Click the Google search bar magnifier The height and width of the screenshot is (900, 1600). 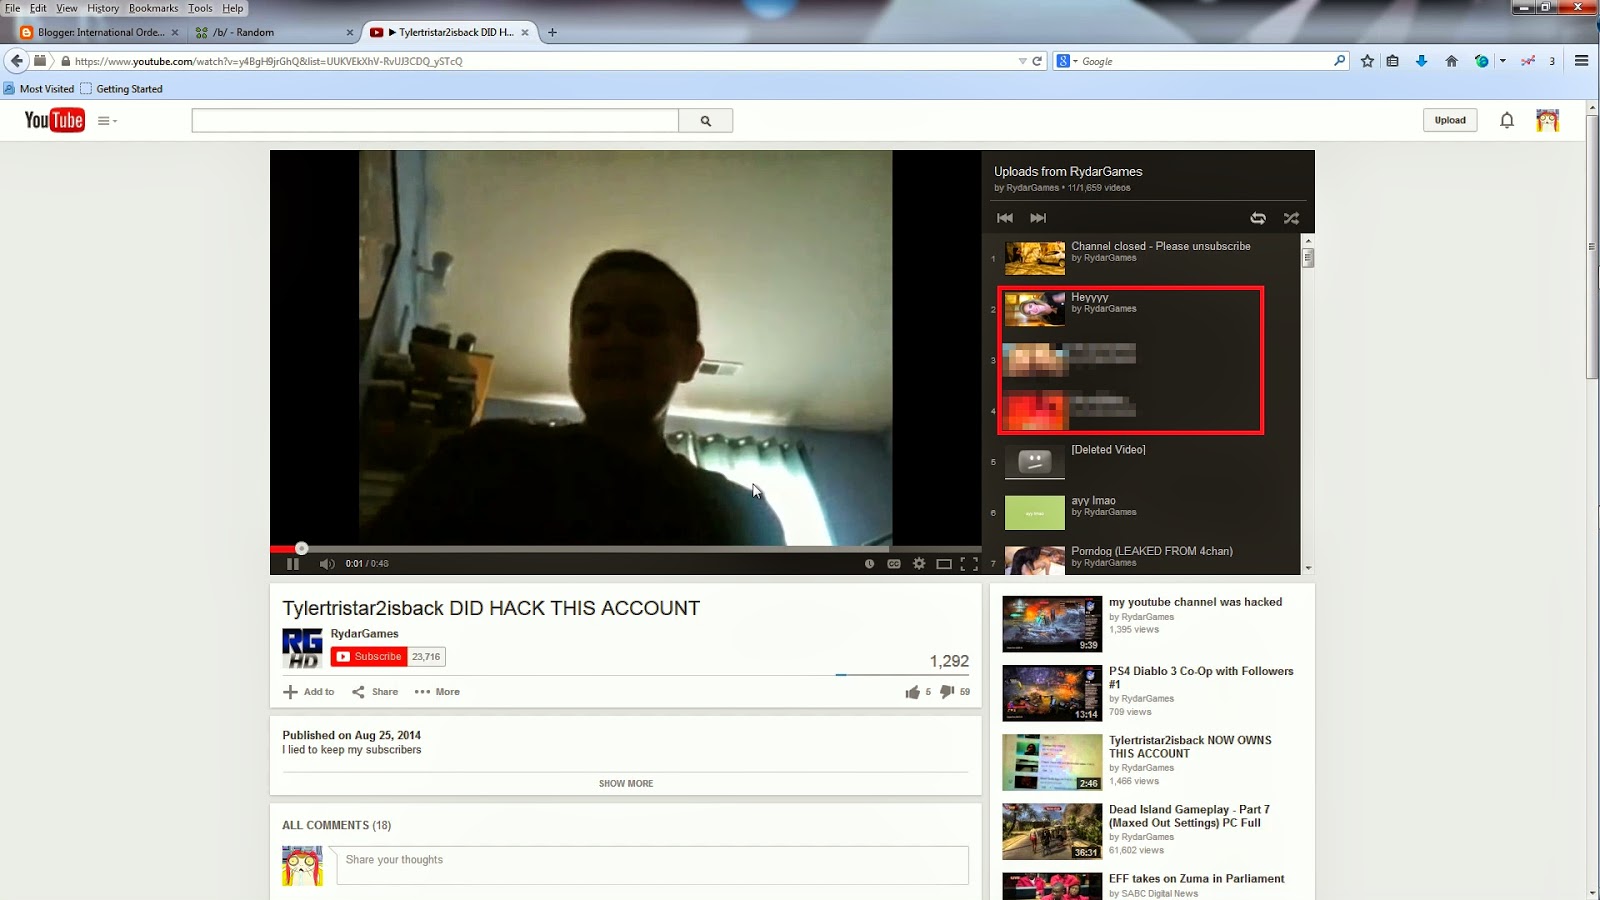[1339, 61]
